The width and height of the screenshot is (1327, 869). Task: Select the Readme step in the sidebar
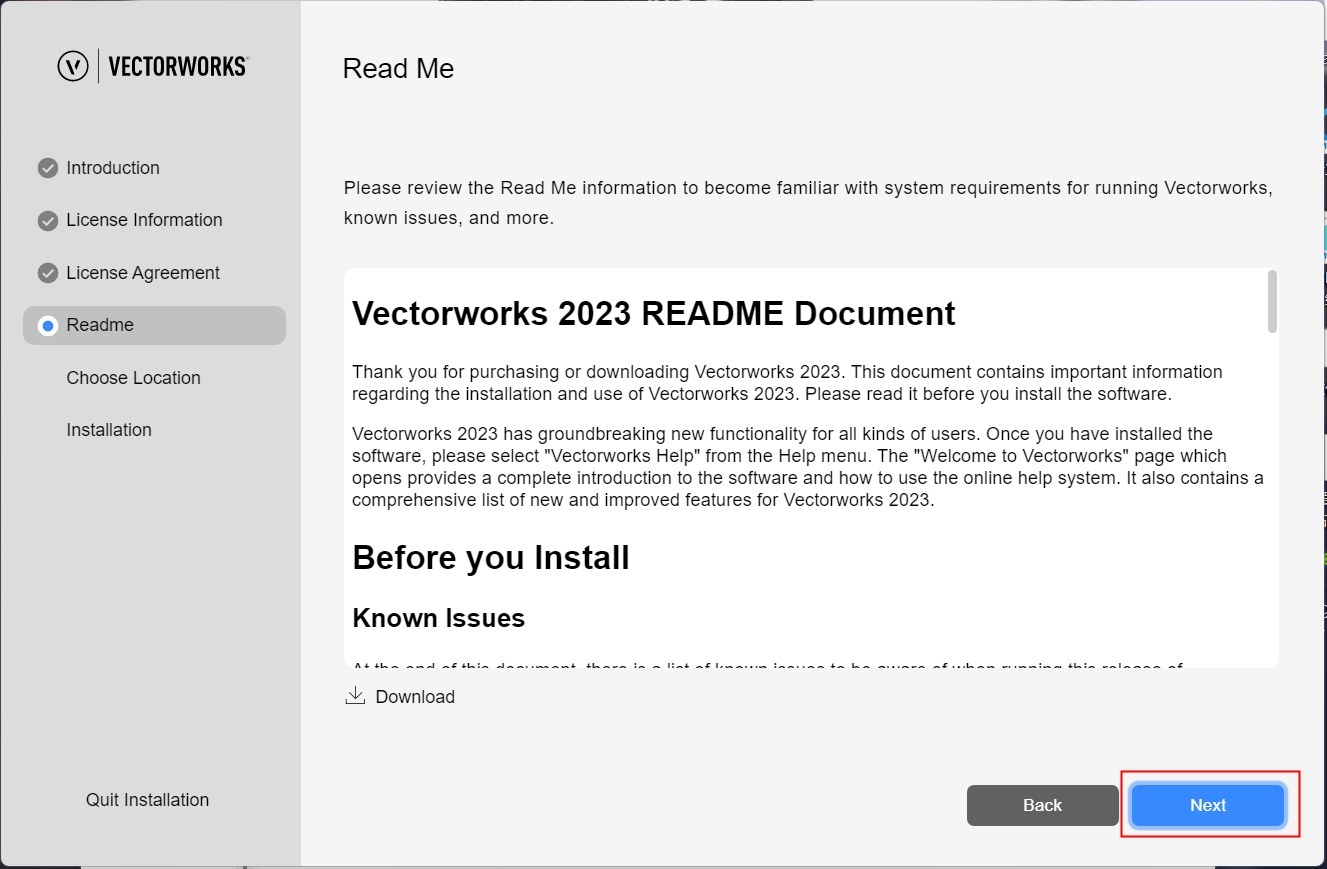[x=100, y=325]
